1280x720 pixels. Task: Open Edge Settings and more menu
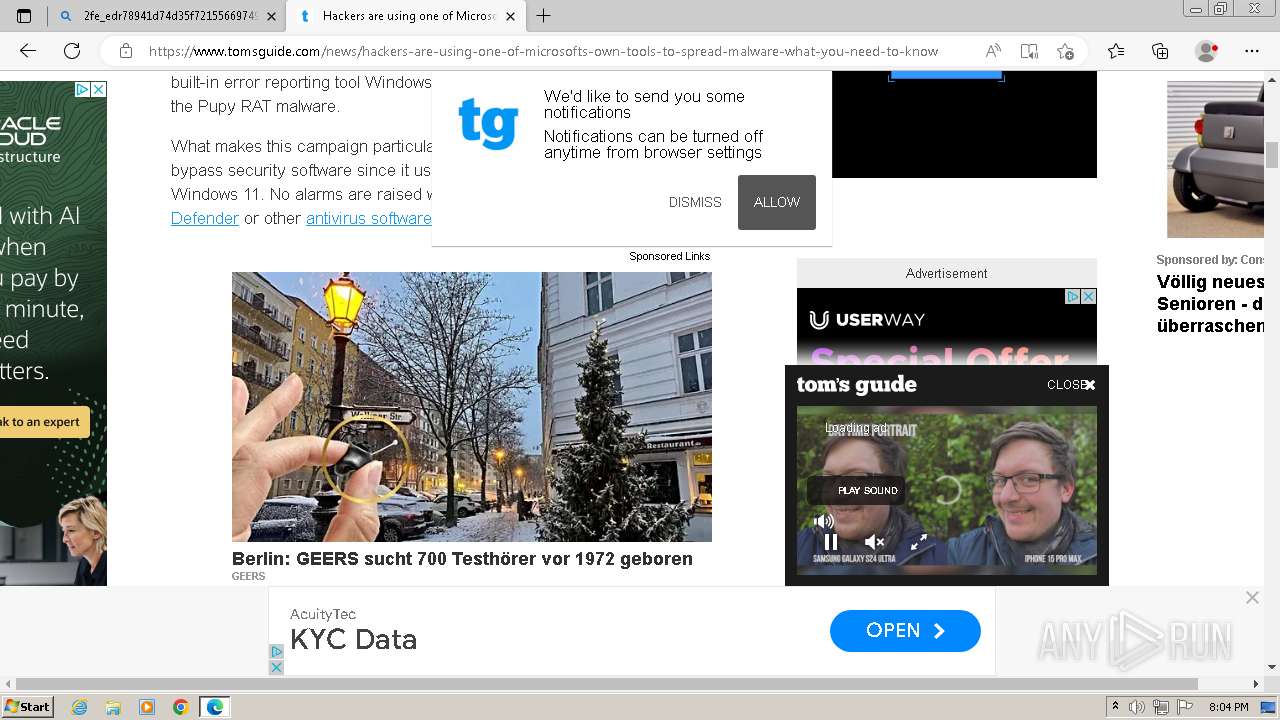(x=1252, y=51)
